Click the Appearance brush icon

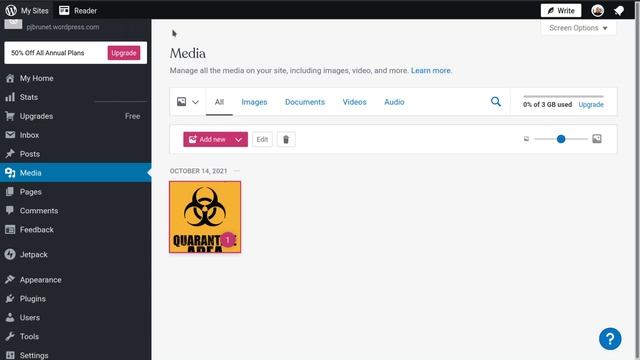pyautogui.click(x=10, y=280)
